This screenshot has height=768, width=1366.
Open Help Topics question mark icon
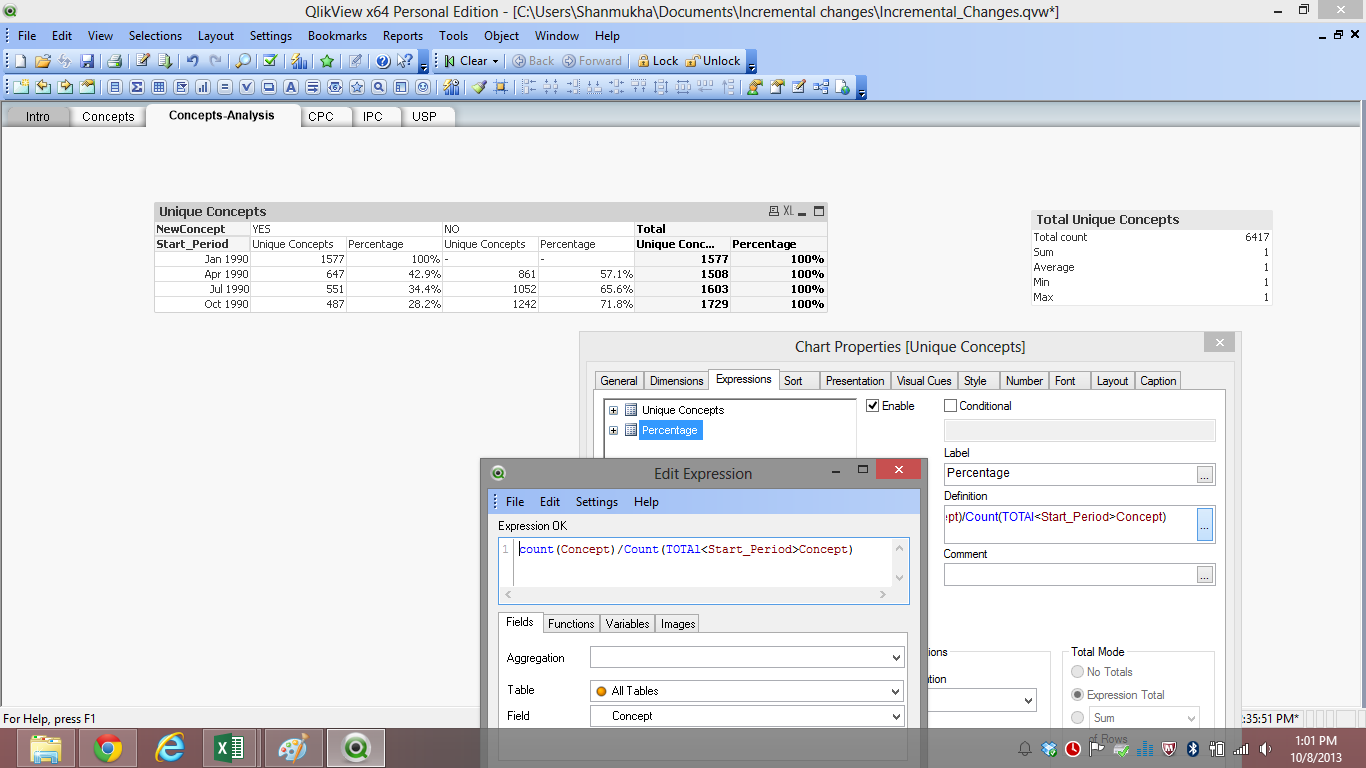(x=383, y=61)
